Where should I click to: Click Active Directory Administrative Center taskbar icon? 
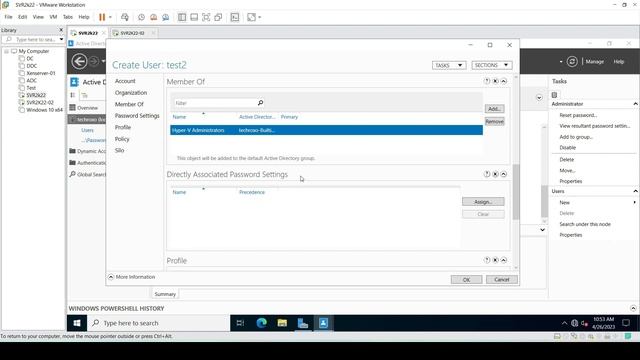point(323,323)
